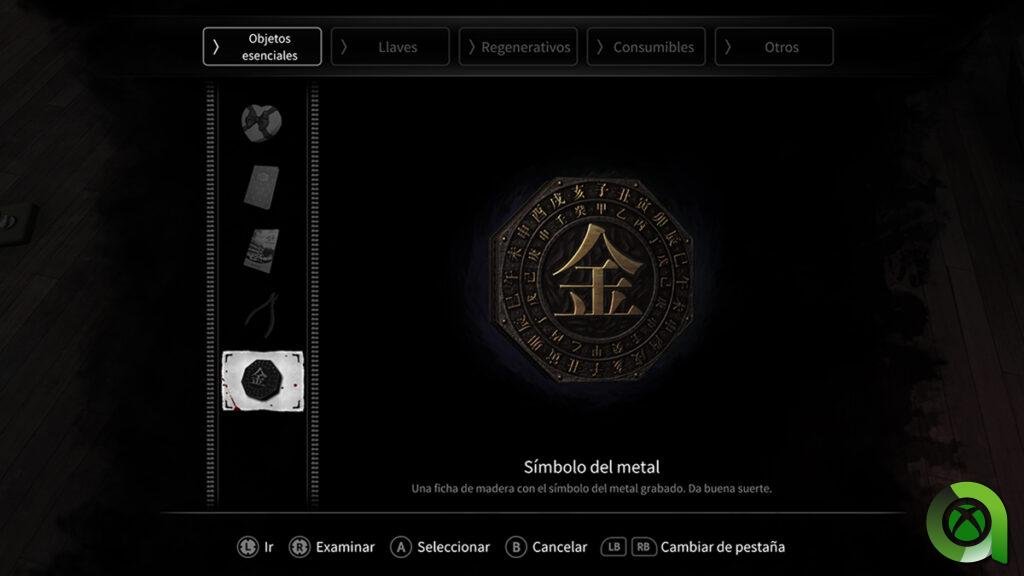Click the Cambiar de pestaña label
Viewport: 1024px width, 576px height.
click(722, 547)
